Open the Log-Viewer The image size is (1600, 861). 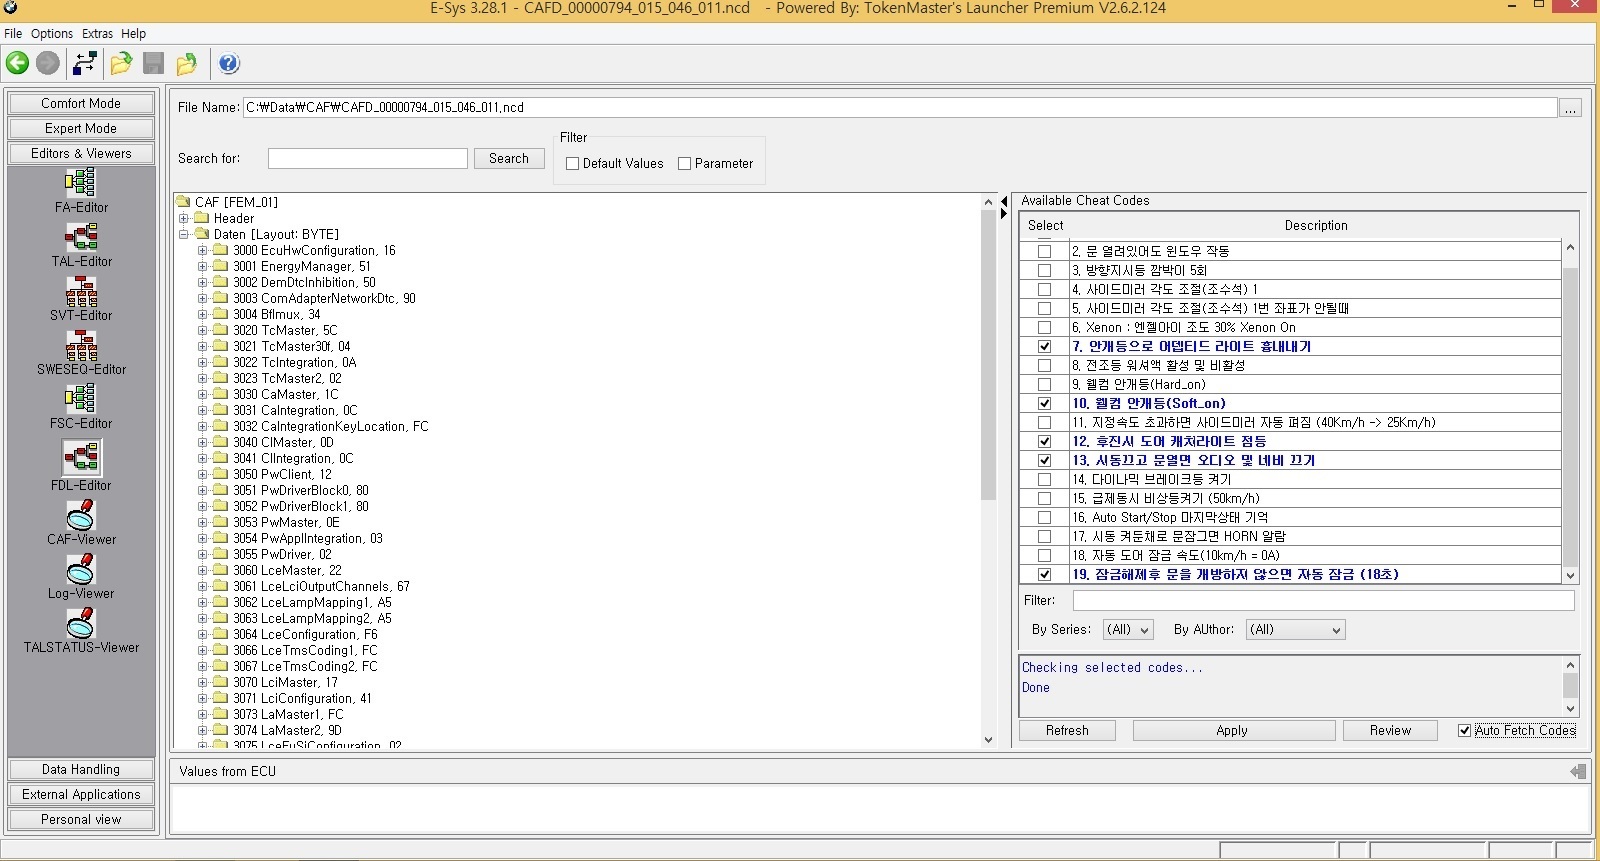81,576
